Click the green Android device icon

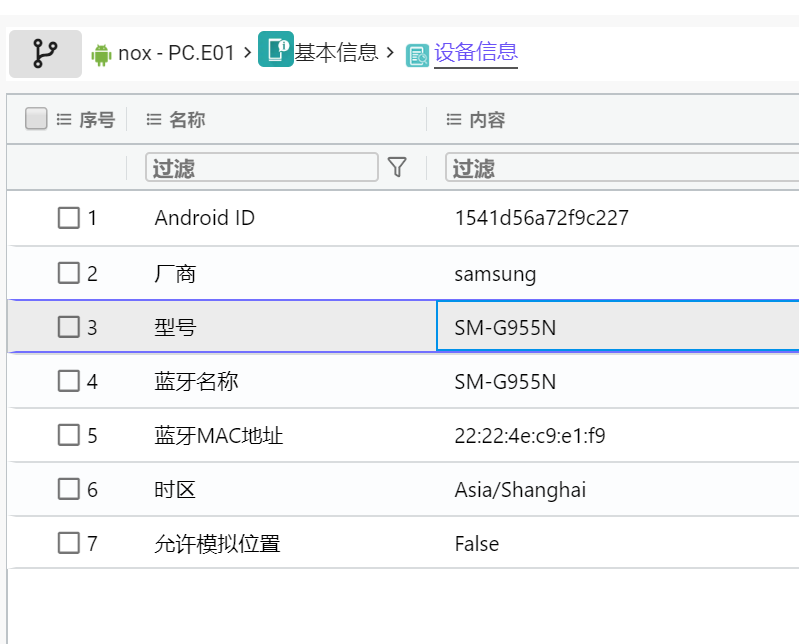101,55
